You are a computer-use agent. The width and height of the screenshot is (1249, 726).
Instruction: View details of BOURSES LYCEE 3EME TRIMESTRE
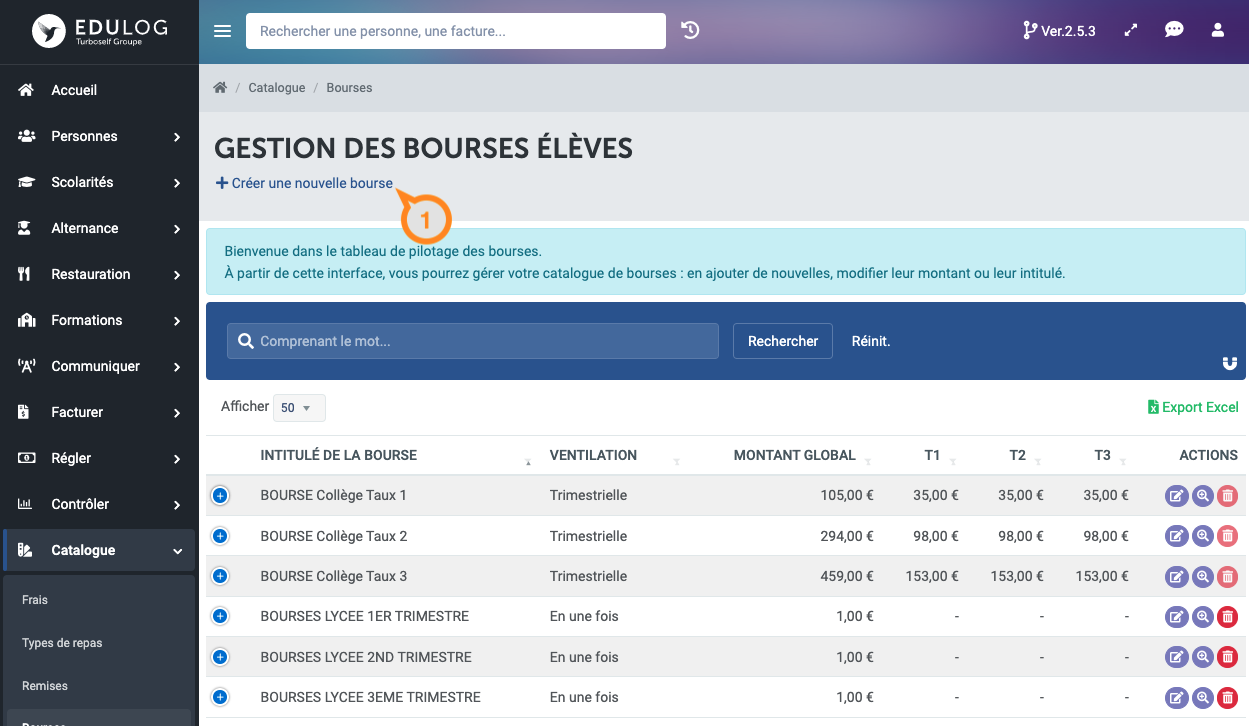pos(1203,698)
